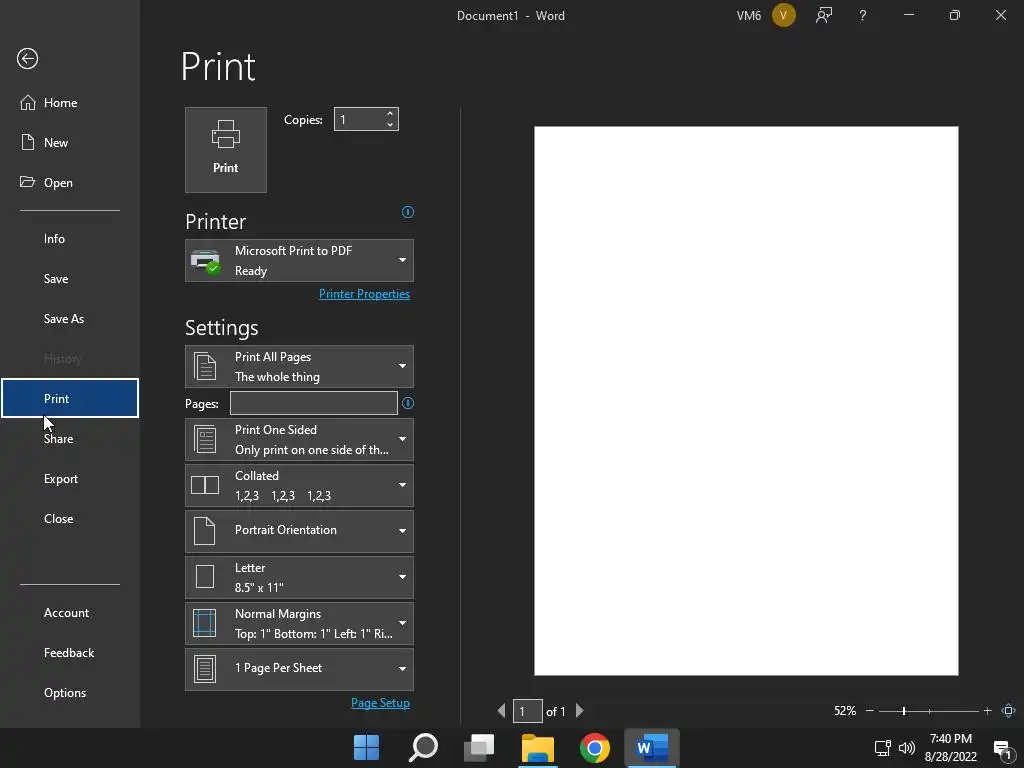Viewport: 1024px width, 768px height.
Task: Zoom in preview with the plus button
Action: (987, 711)
